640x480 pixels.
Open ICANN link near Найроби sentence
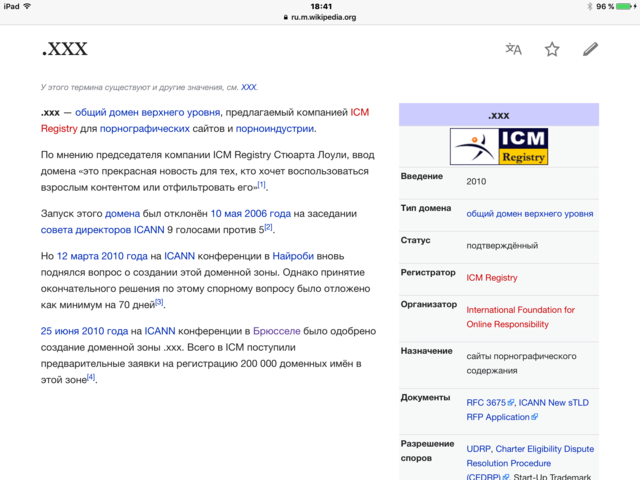click(x=179, y=256)
